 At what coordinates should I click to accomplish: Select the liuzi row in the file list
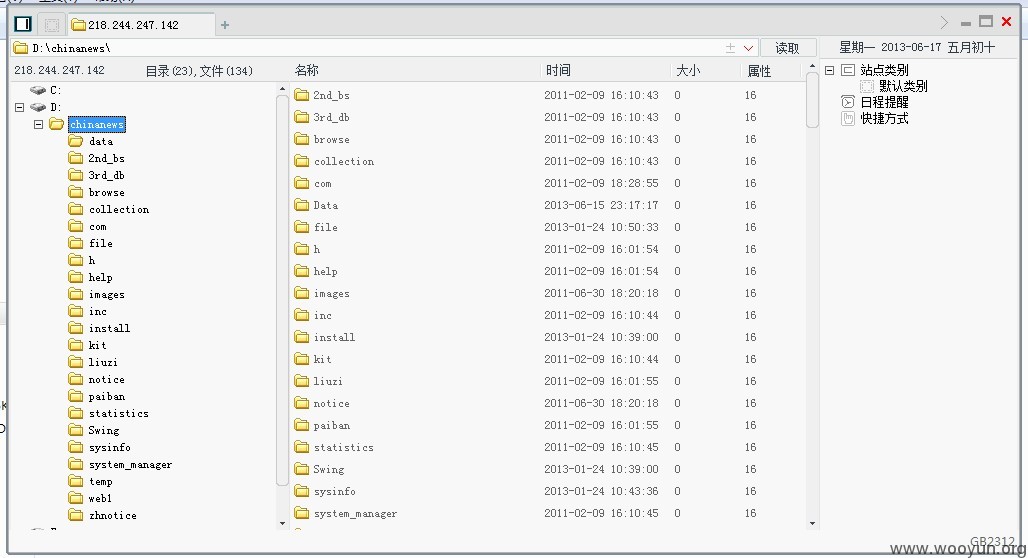click(547, 381)
